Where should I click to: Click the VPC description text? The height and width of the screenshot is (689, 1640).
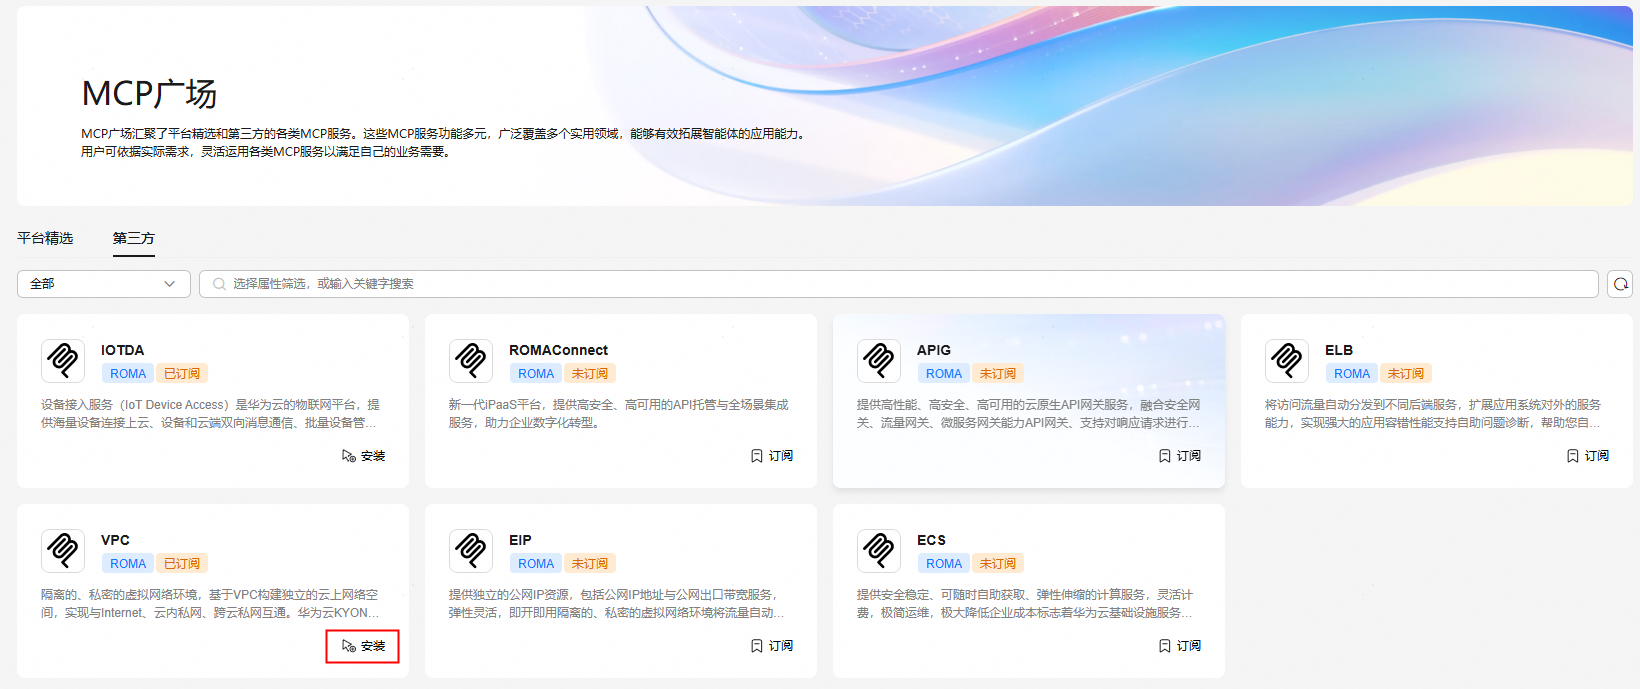[x=211, y=604]
